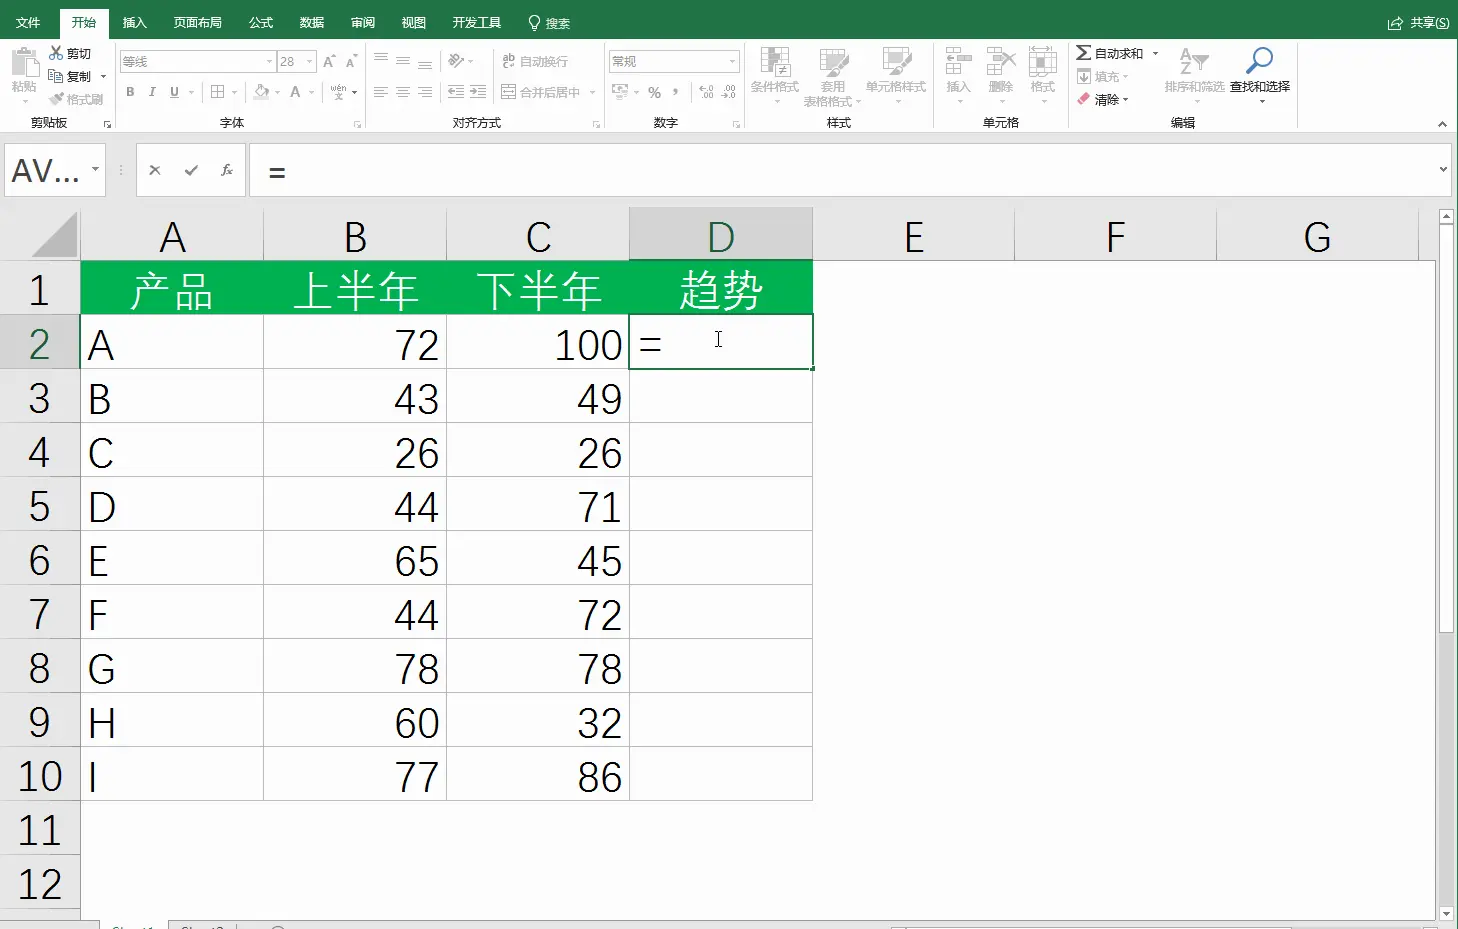Cancel formula entry with the X button
Screen dimensions: 1458x929
(x=155, y=170)
